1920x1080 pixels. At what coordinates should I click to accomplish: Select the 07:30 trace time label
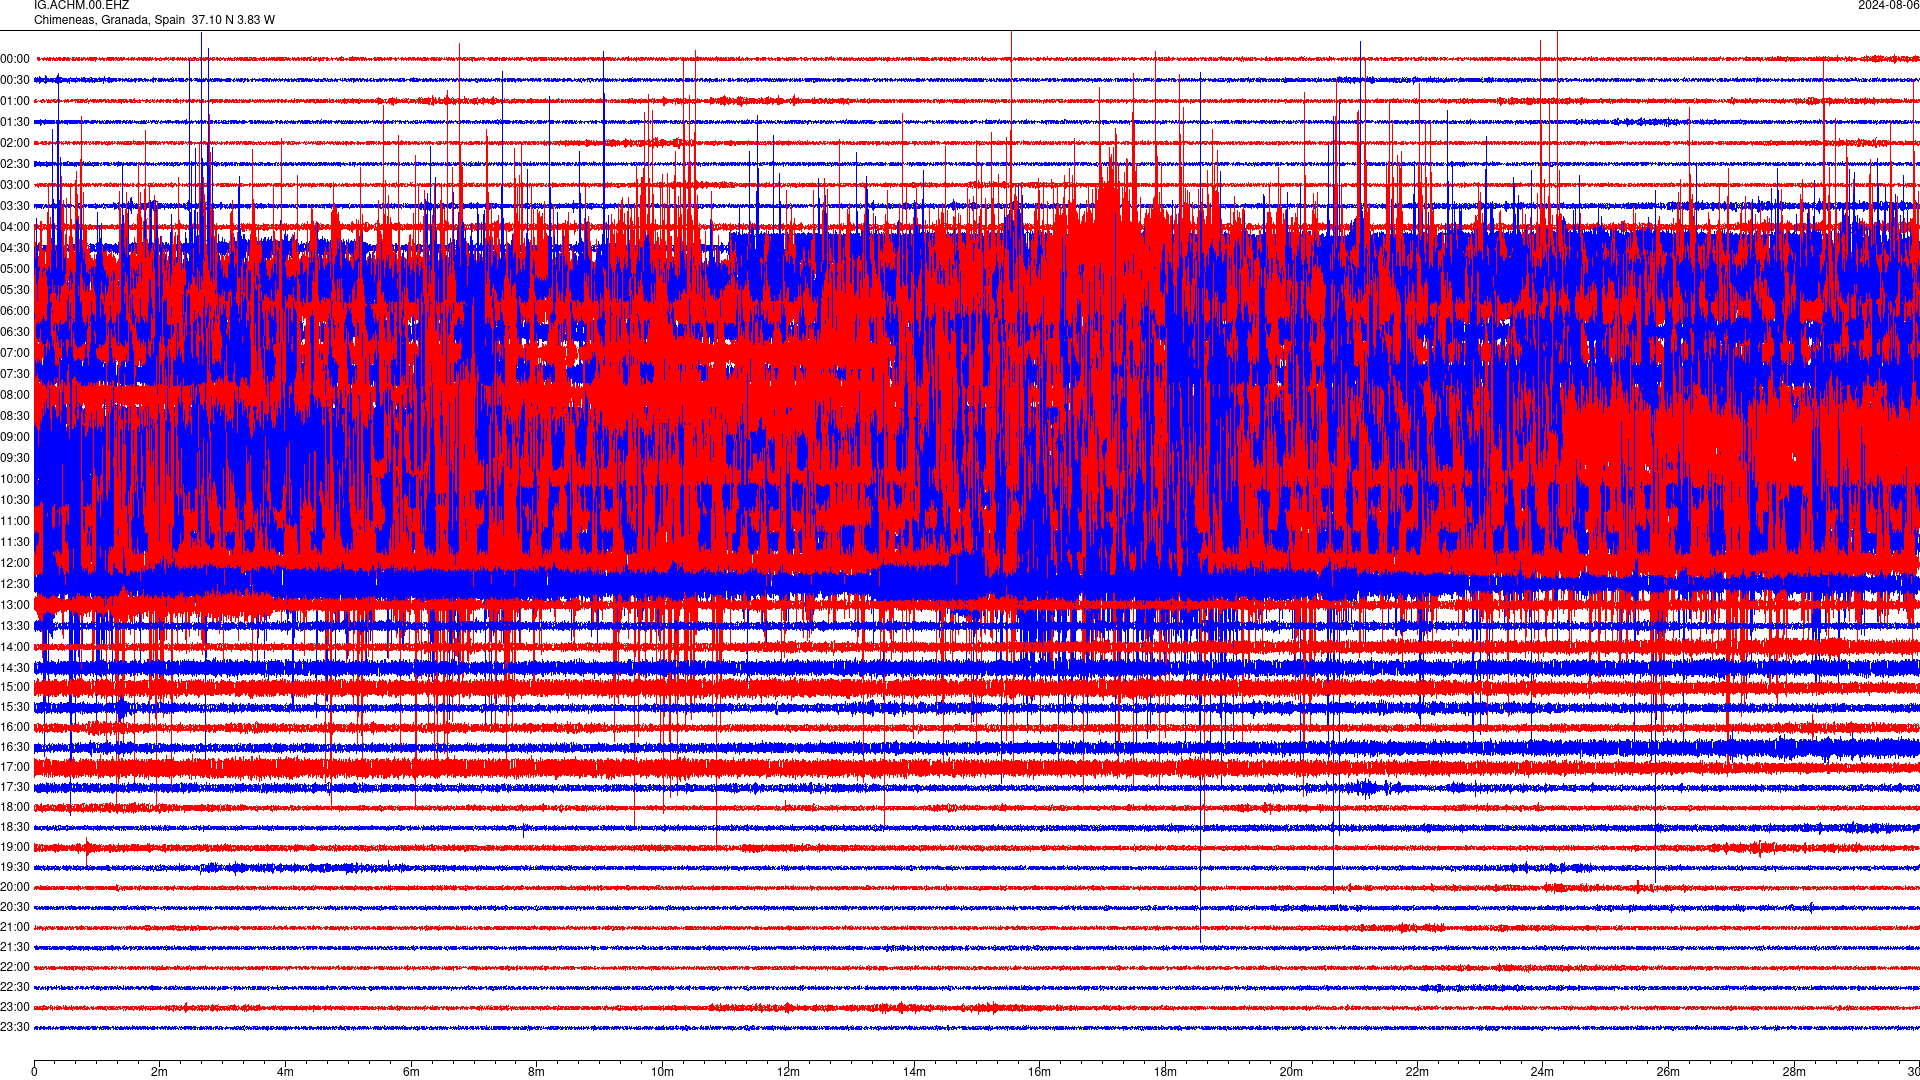[x=15, y=374]
